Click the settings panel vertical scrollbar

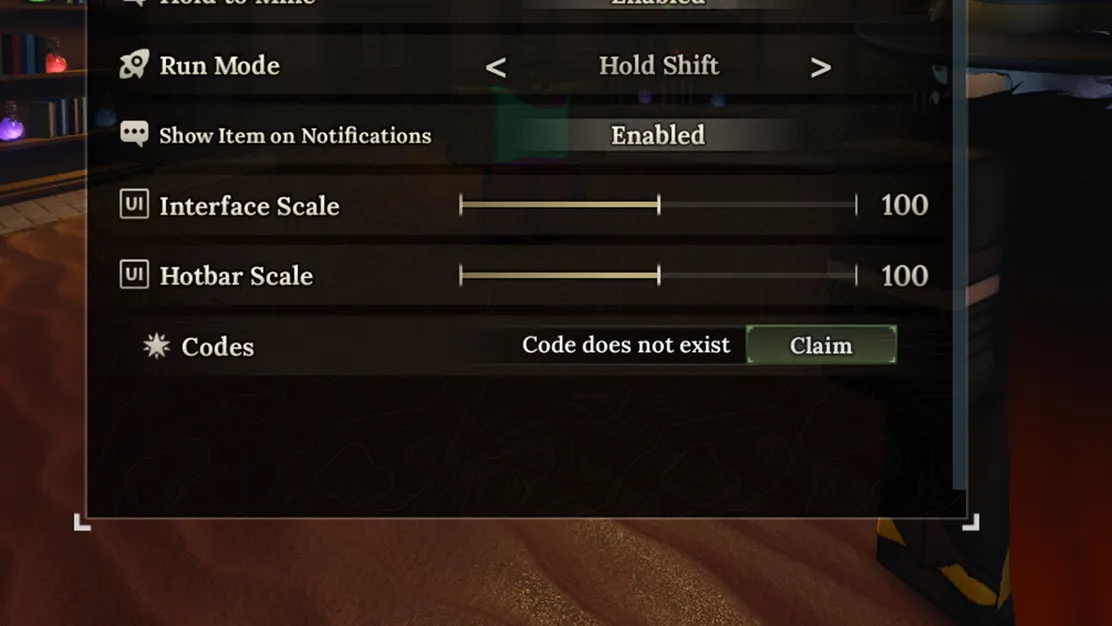(x=960, y=245)
